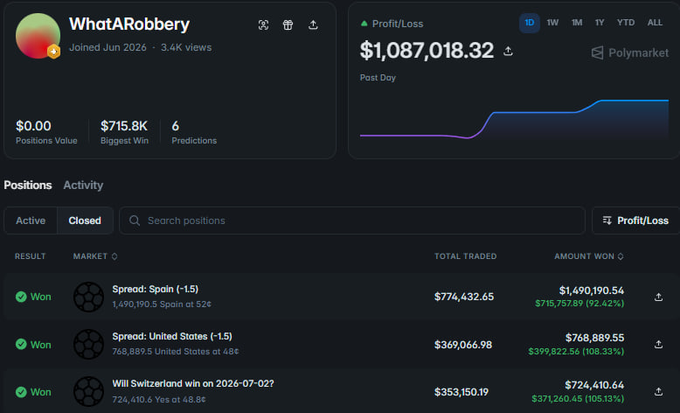Click the WhatARobbery profile avatar
Screen dimensions: 680x413
(38, 36)
